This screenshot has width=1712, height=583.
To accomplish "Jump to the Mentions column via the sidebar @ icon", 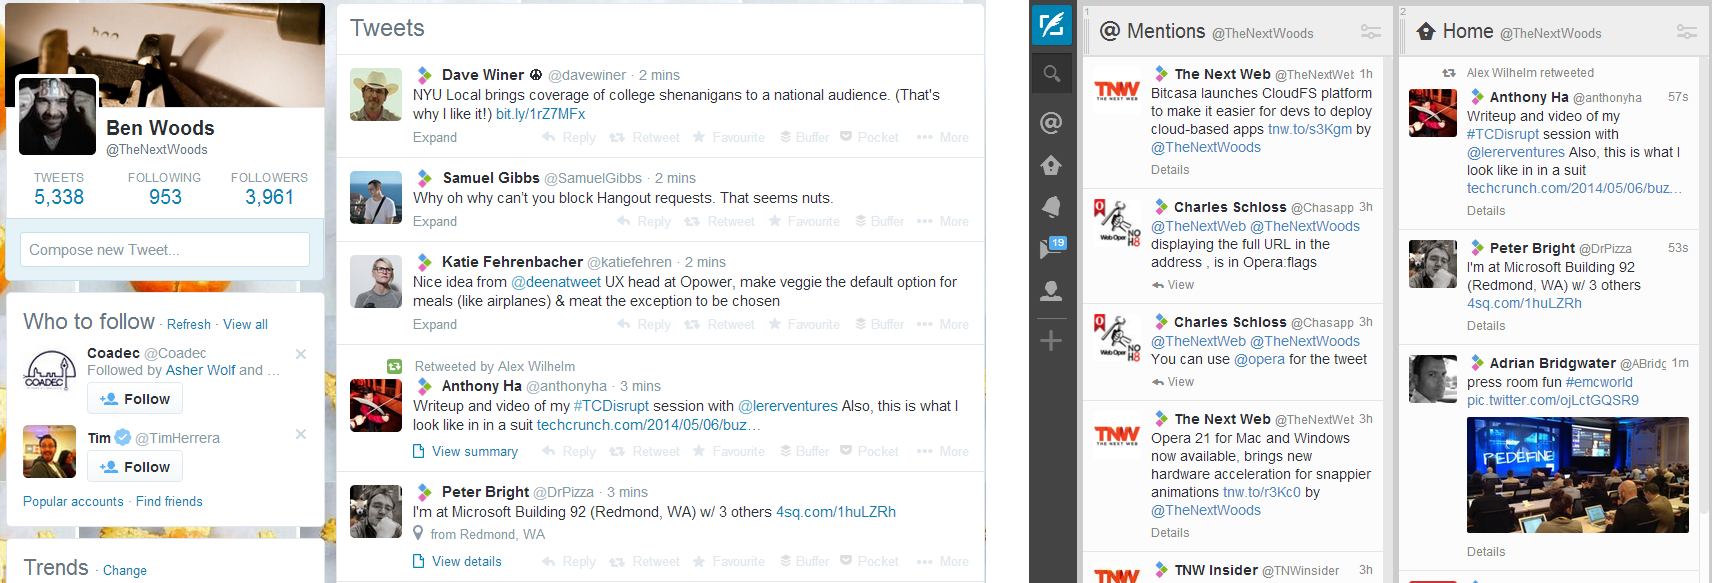I will [1051, 123].
